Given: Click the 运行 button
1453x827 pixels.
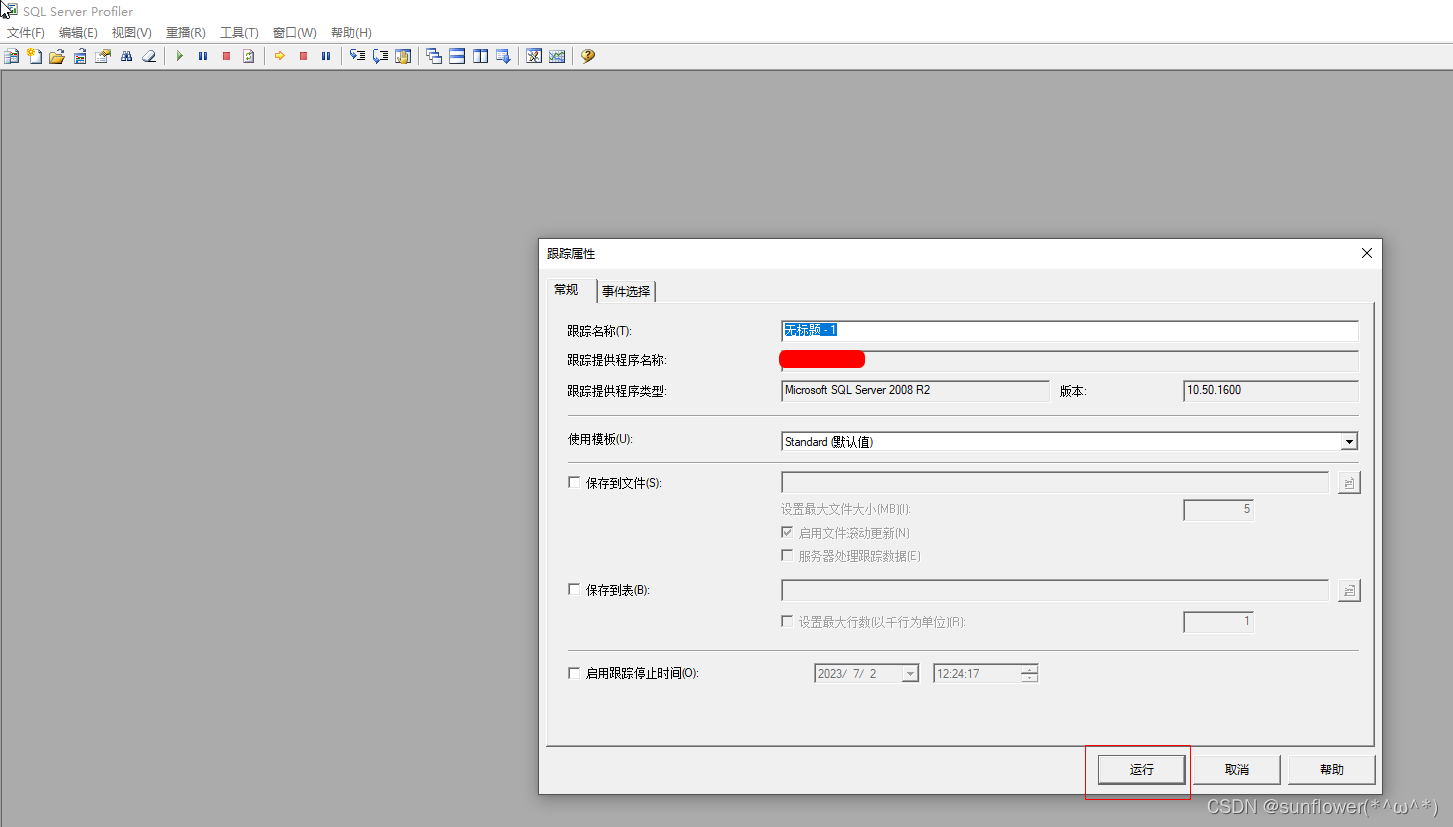Looking at the screenshot, I should pyautogui.click(x=1141, y=769).
